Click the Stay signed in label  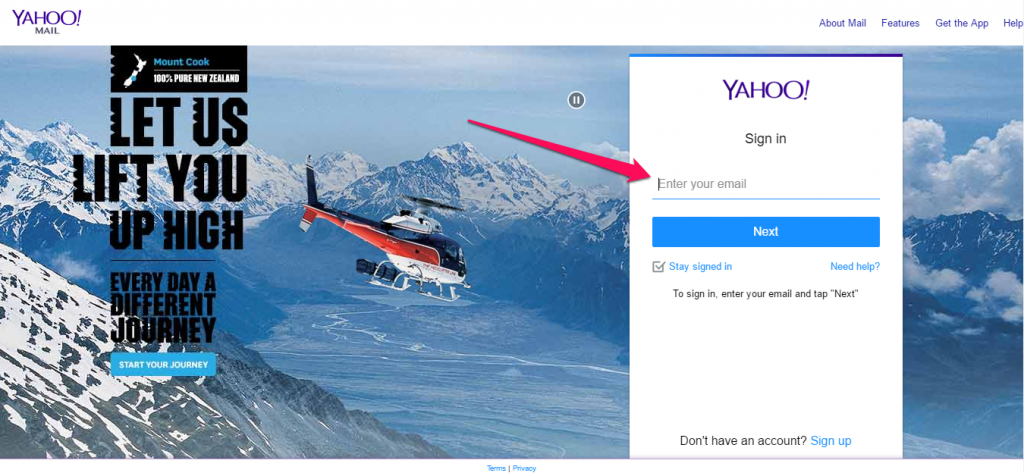point(700,267)
